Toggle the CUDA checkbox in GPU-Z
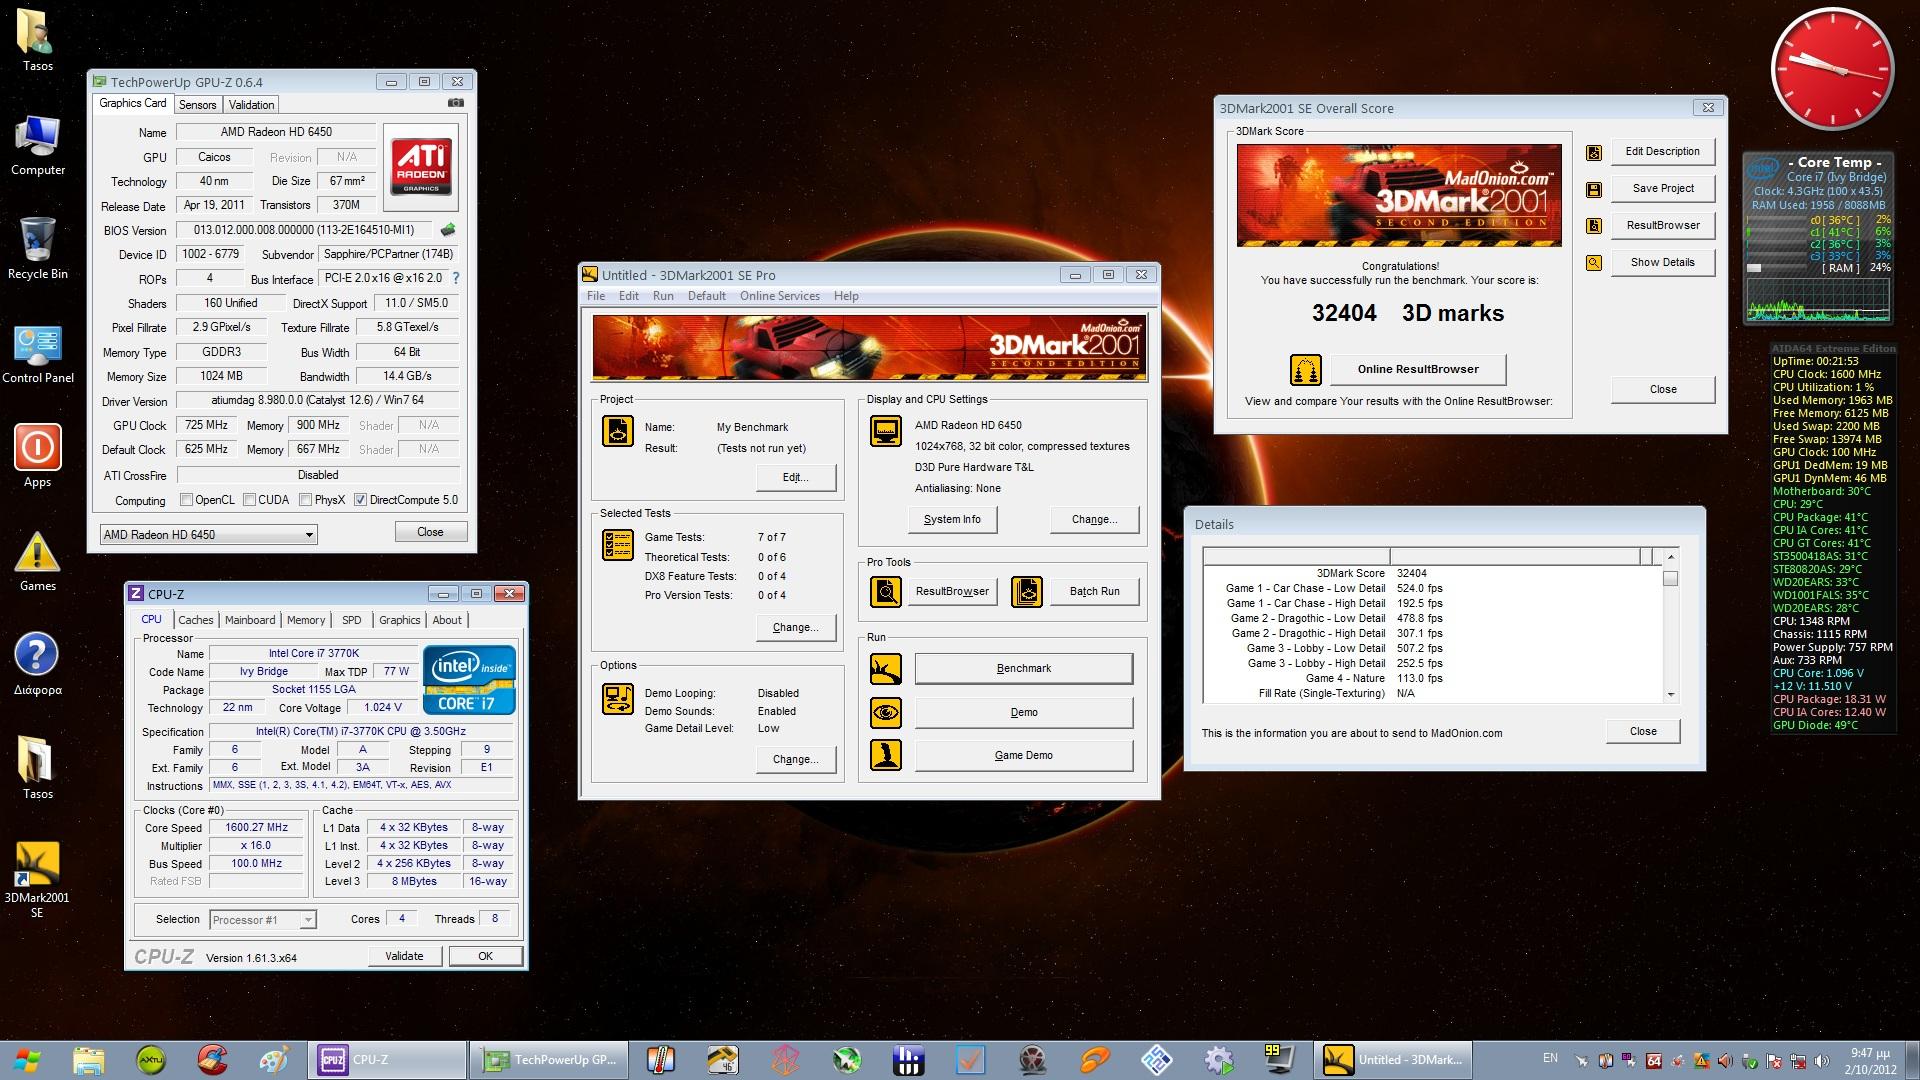This screenshot has height=1080, width=1920. click(x=249, y=500)
